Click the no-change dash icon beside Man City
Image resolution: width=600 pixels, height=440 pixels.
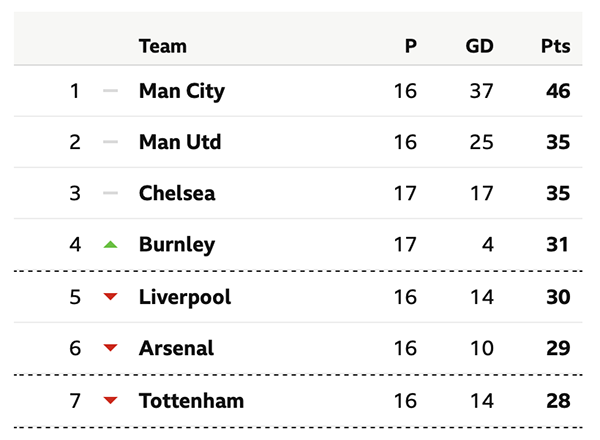[110, 91]
